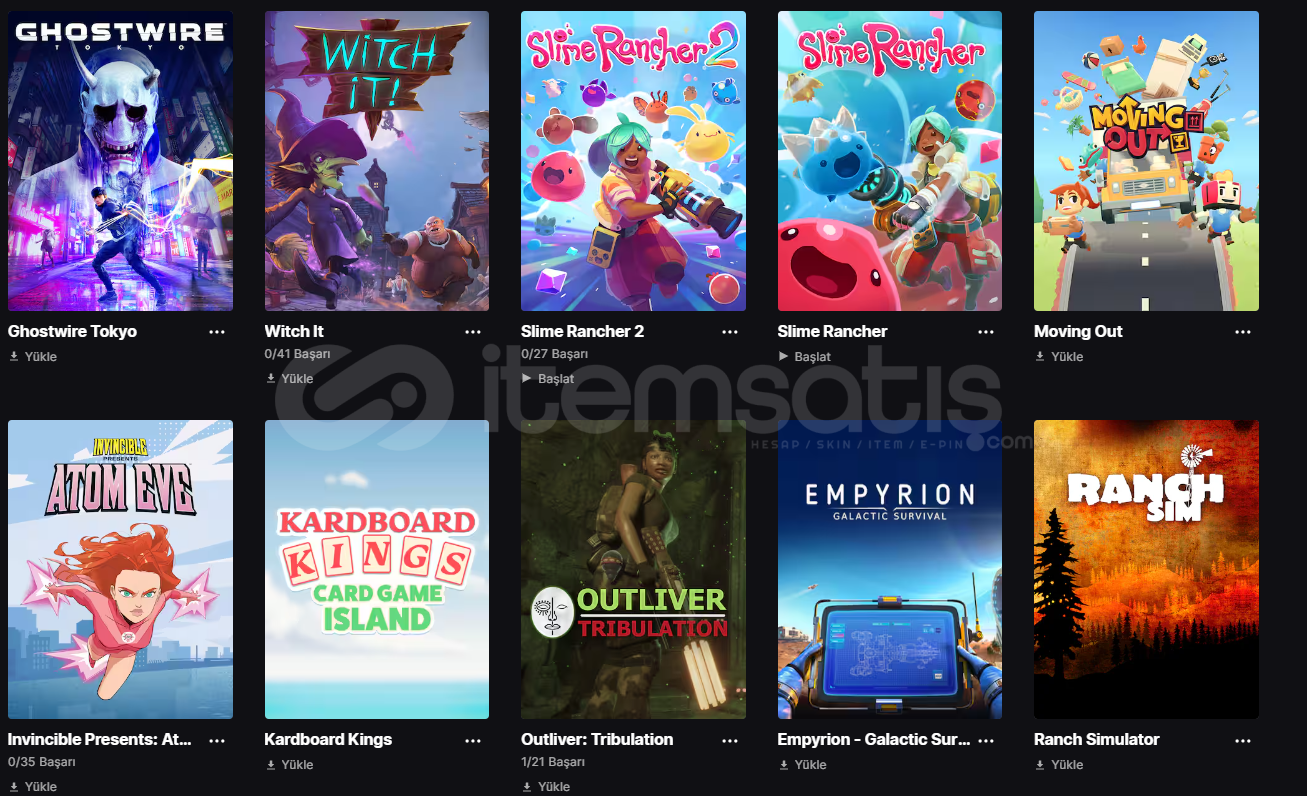This screenshot has height=796, width=1307.
Task: Open the three-dot menu for Moving Out
Action: (1243, 332)
